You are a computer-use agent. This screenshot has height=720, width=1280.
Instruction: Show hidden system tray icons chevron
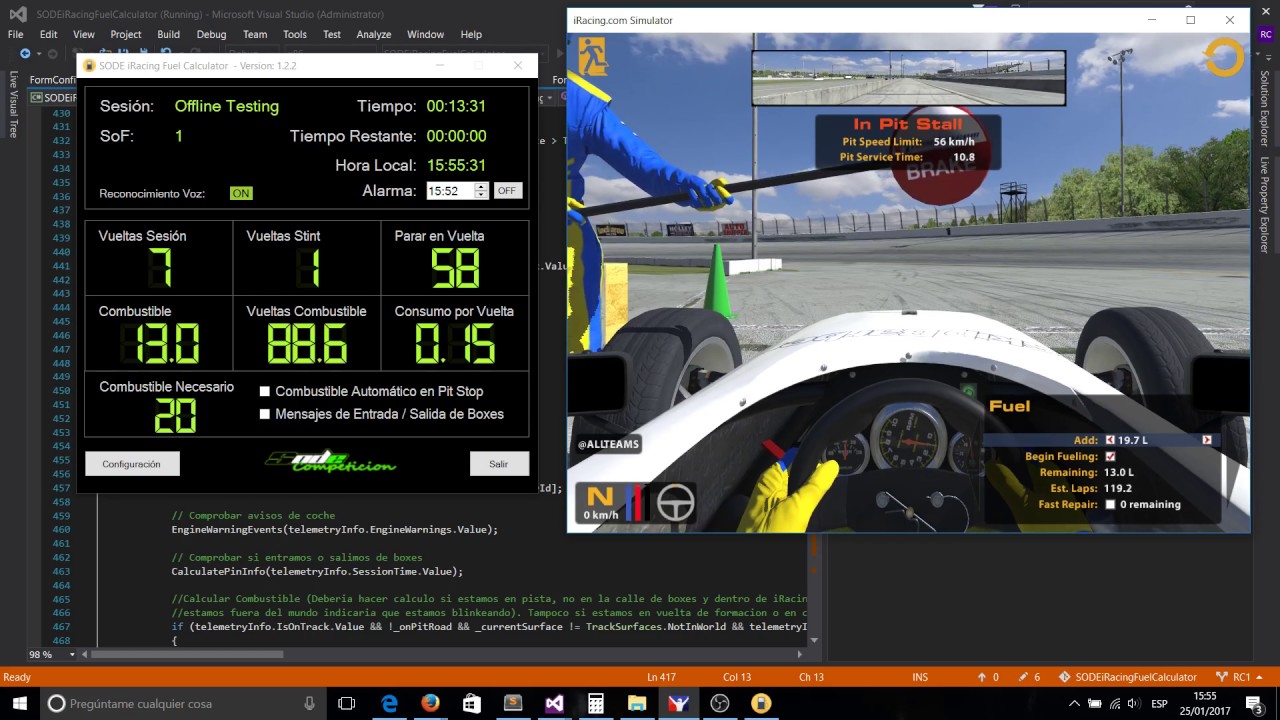[1075, 703]
